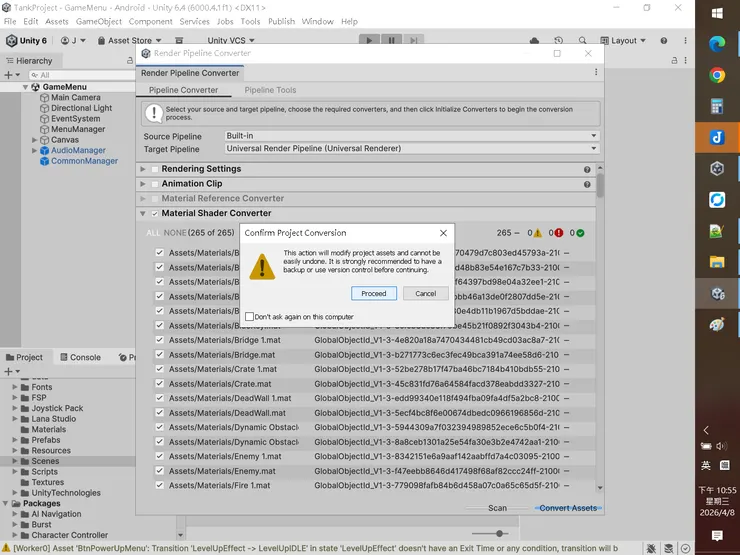Uncheck the Material Shader Converter checkbox
This screenshot has height=555, width=740.
tap(155, 213)
